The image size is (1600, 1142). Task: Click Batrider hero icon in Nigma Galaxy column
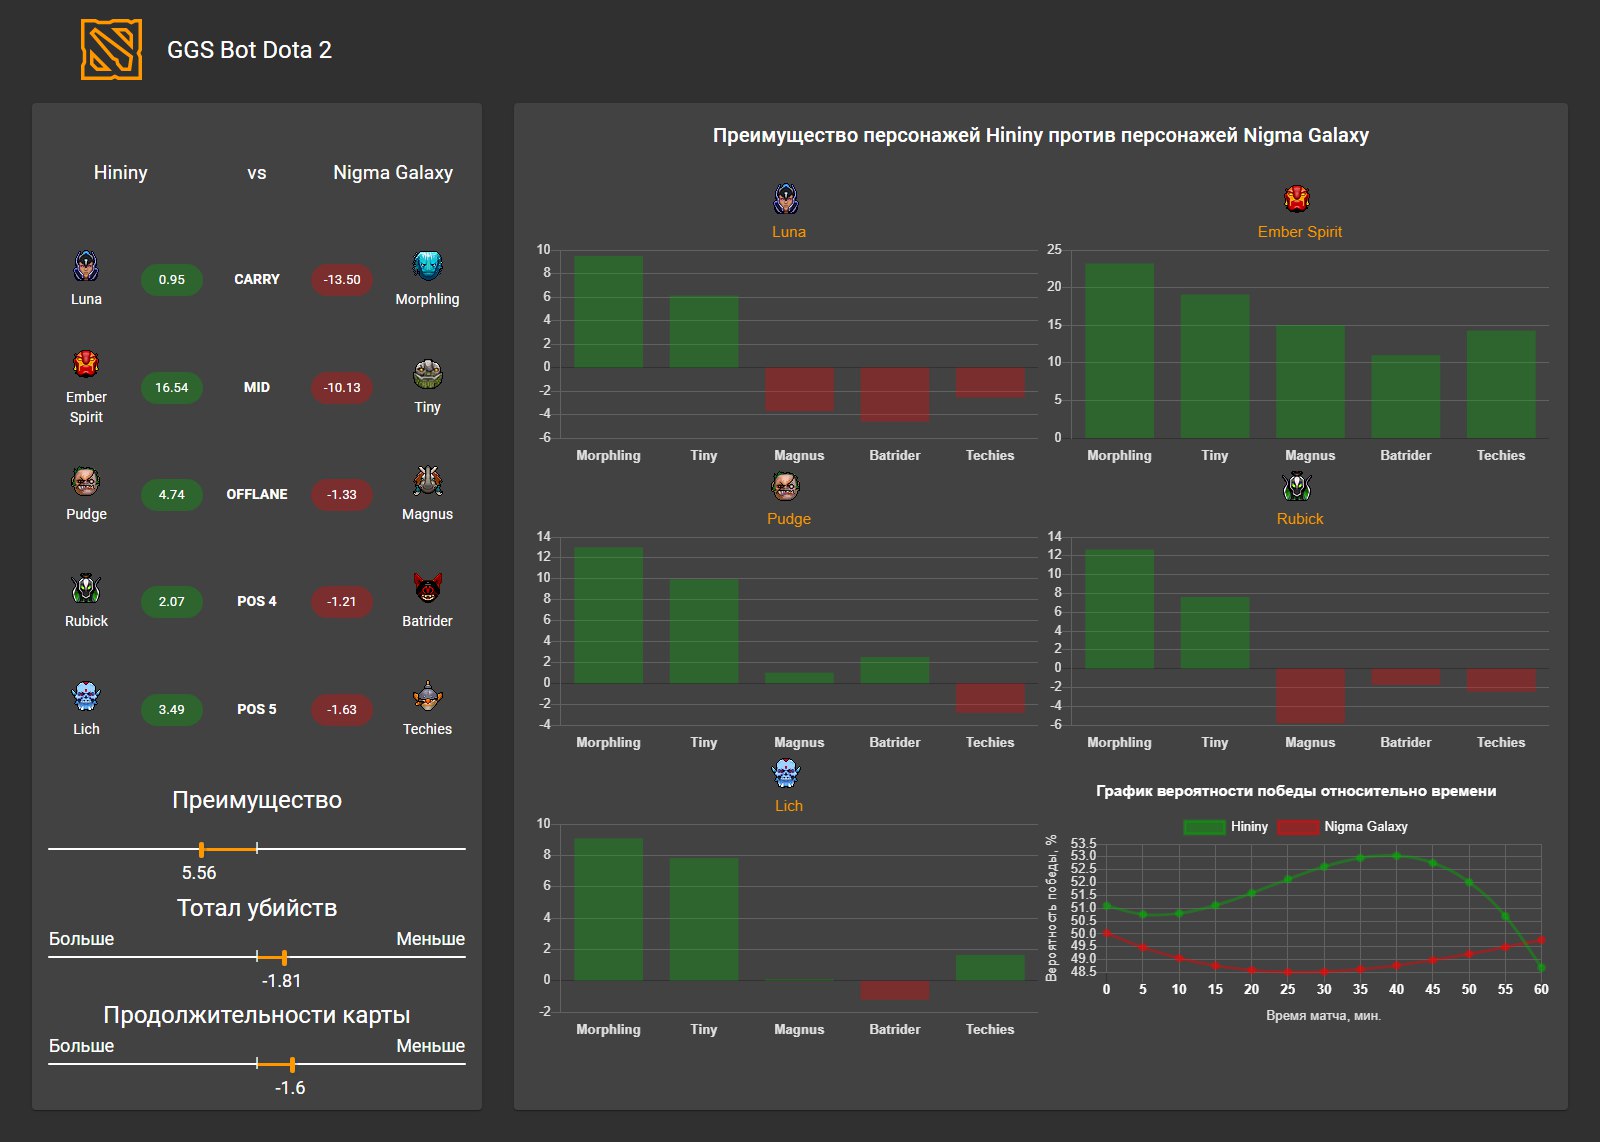[427, 588]
